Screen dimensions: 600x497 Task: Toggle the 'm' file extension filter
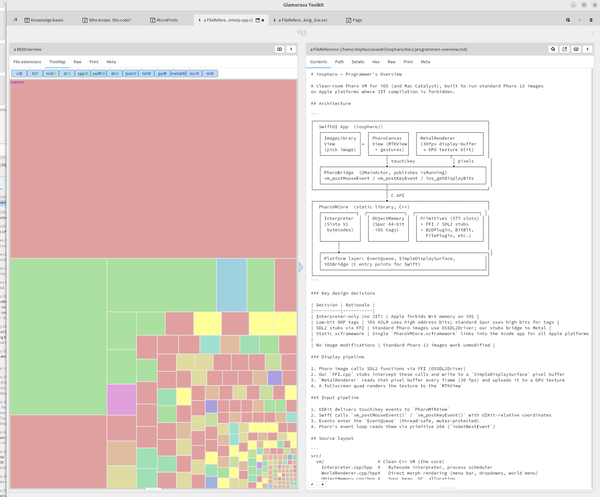coord(210,73)
